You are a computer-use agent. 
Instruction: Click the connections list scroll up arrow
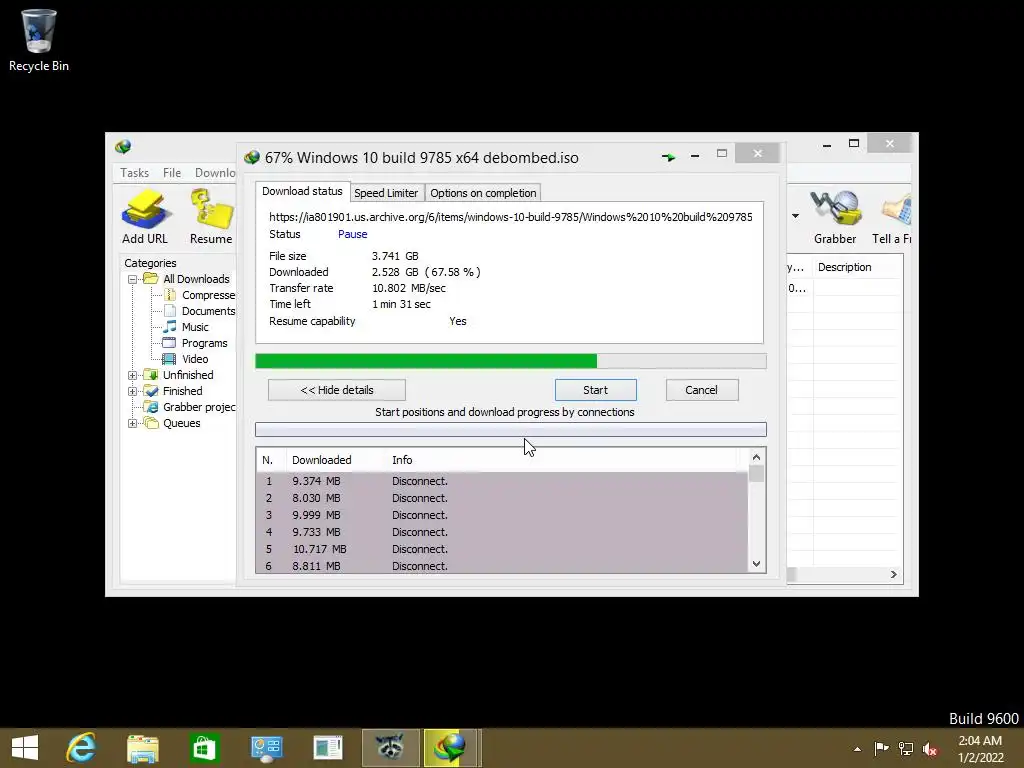coord(756,457)
